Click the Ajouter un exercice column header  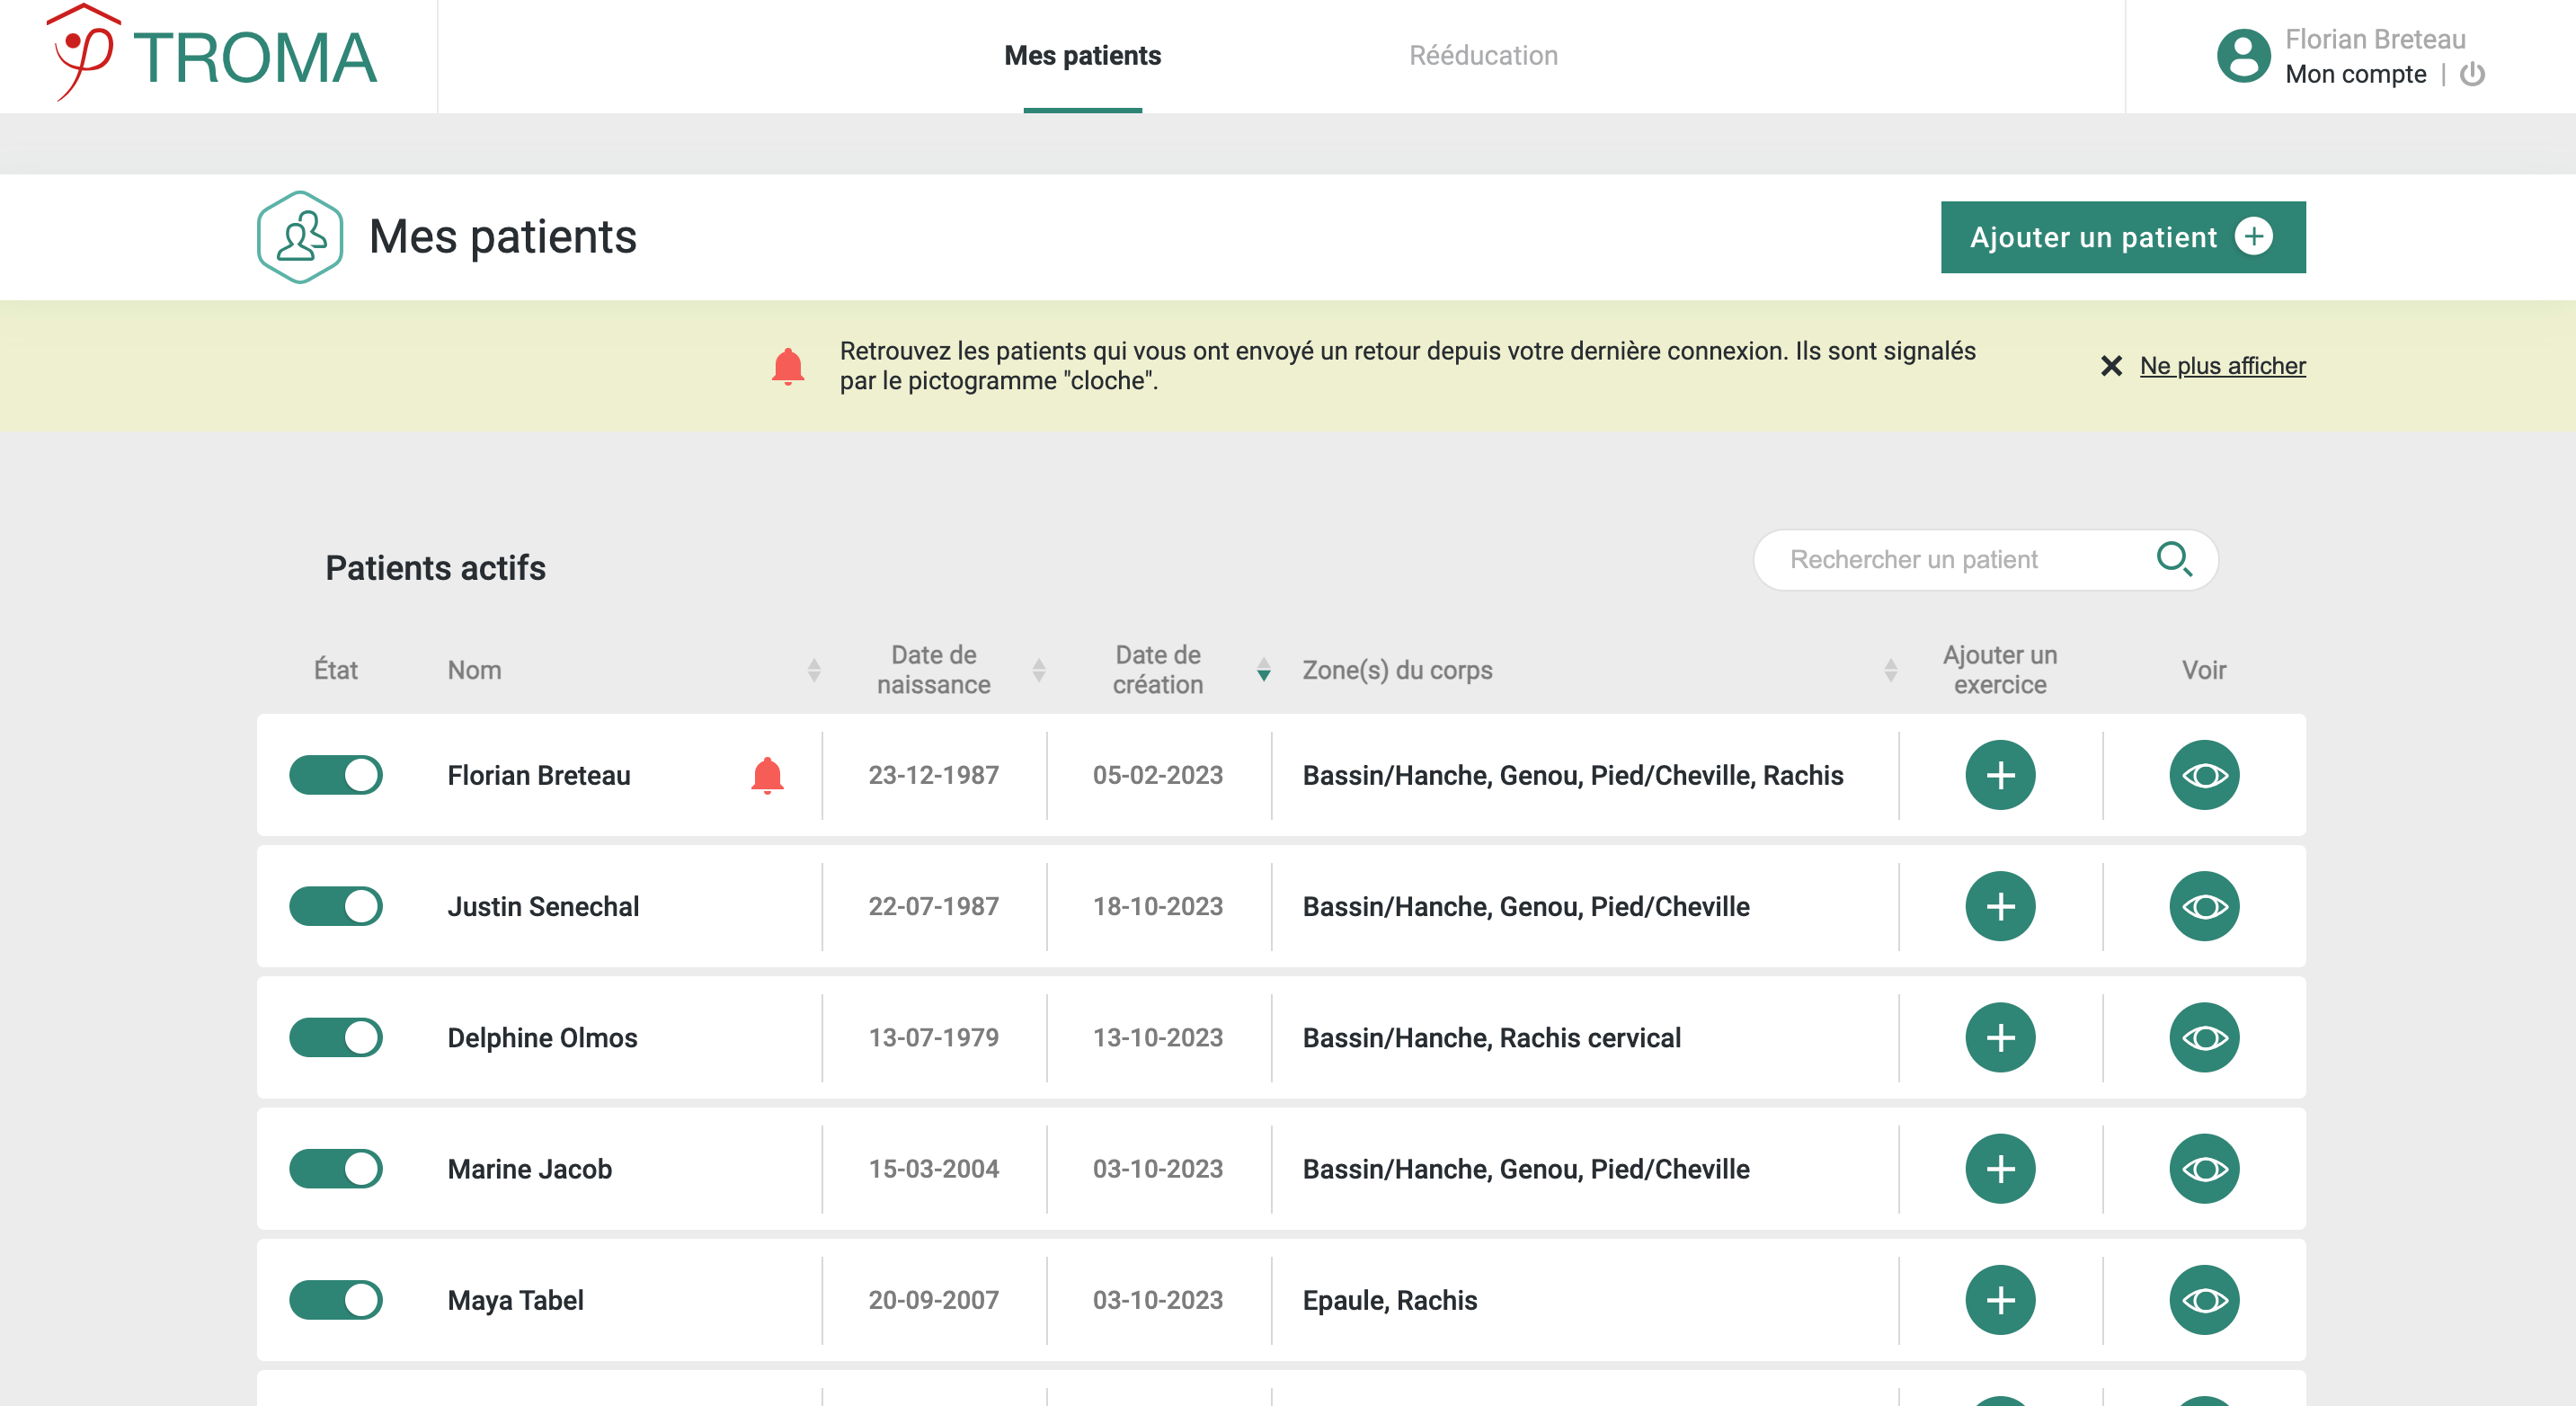pyautogui.click(x=2000, y=670)
